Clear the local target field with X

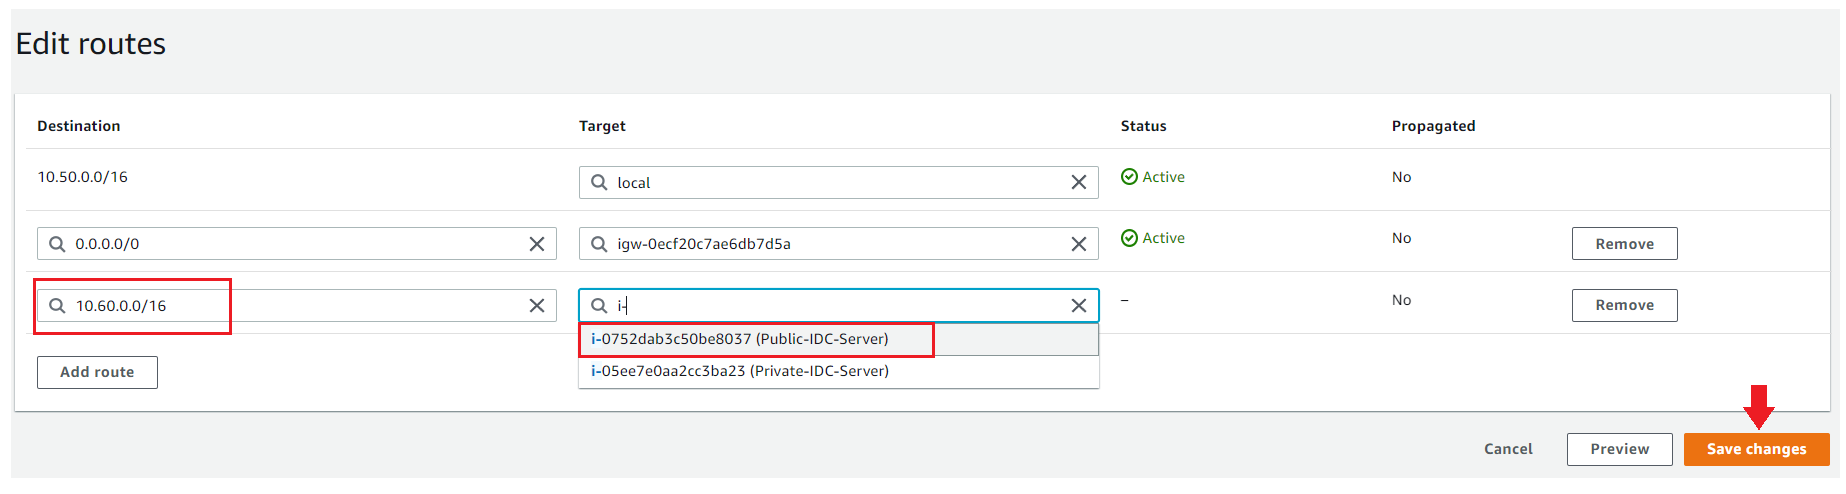[x=1079, y=182]
